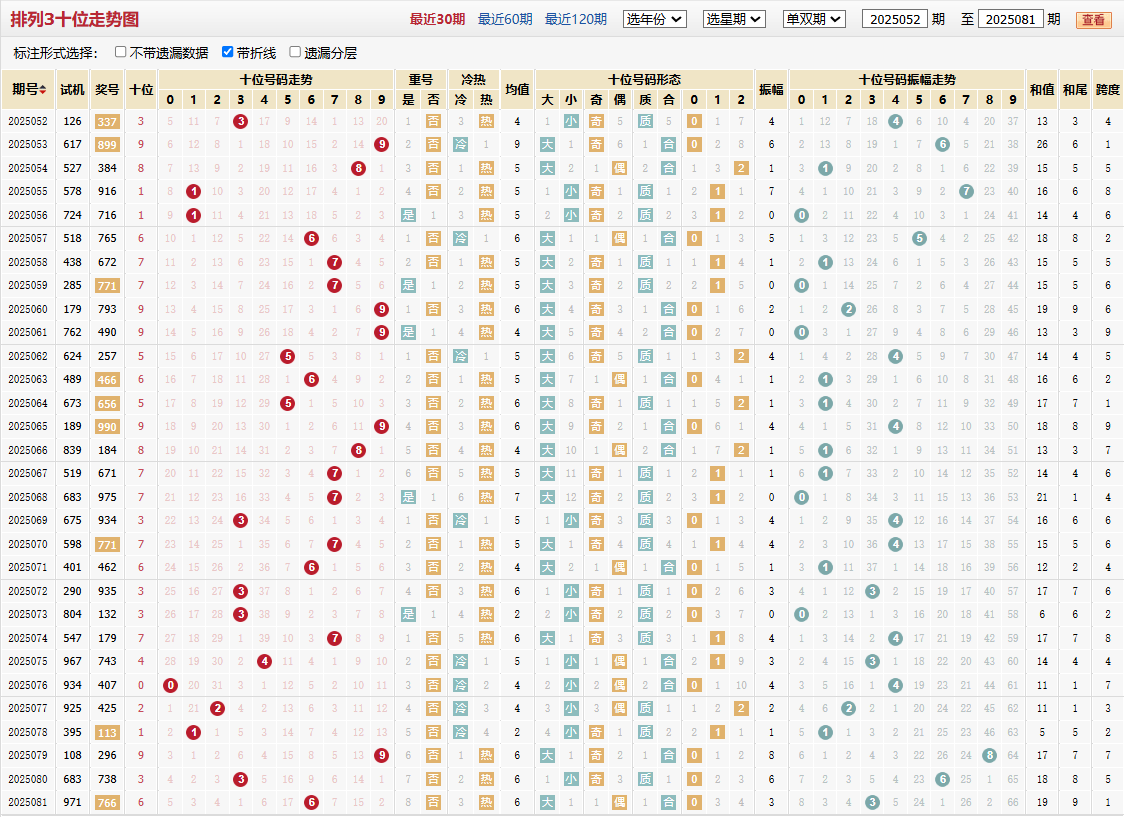Image resolution: width=1124 pixels, height=817 pixels.
Task: Click the 查看 button
Action: tap(1093, 20)
